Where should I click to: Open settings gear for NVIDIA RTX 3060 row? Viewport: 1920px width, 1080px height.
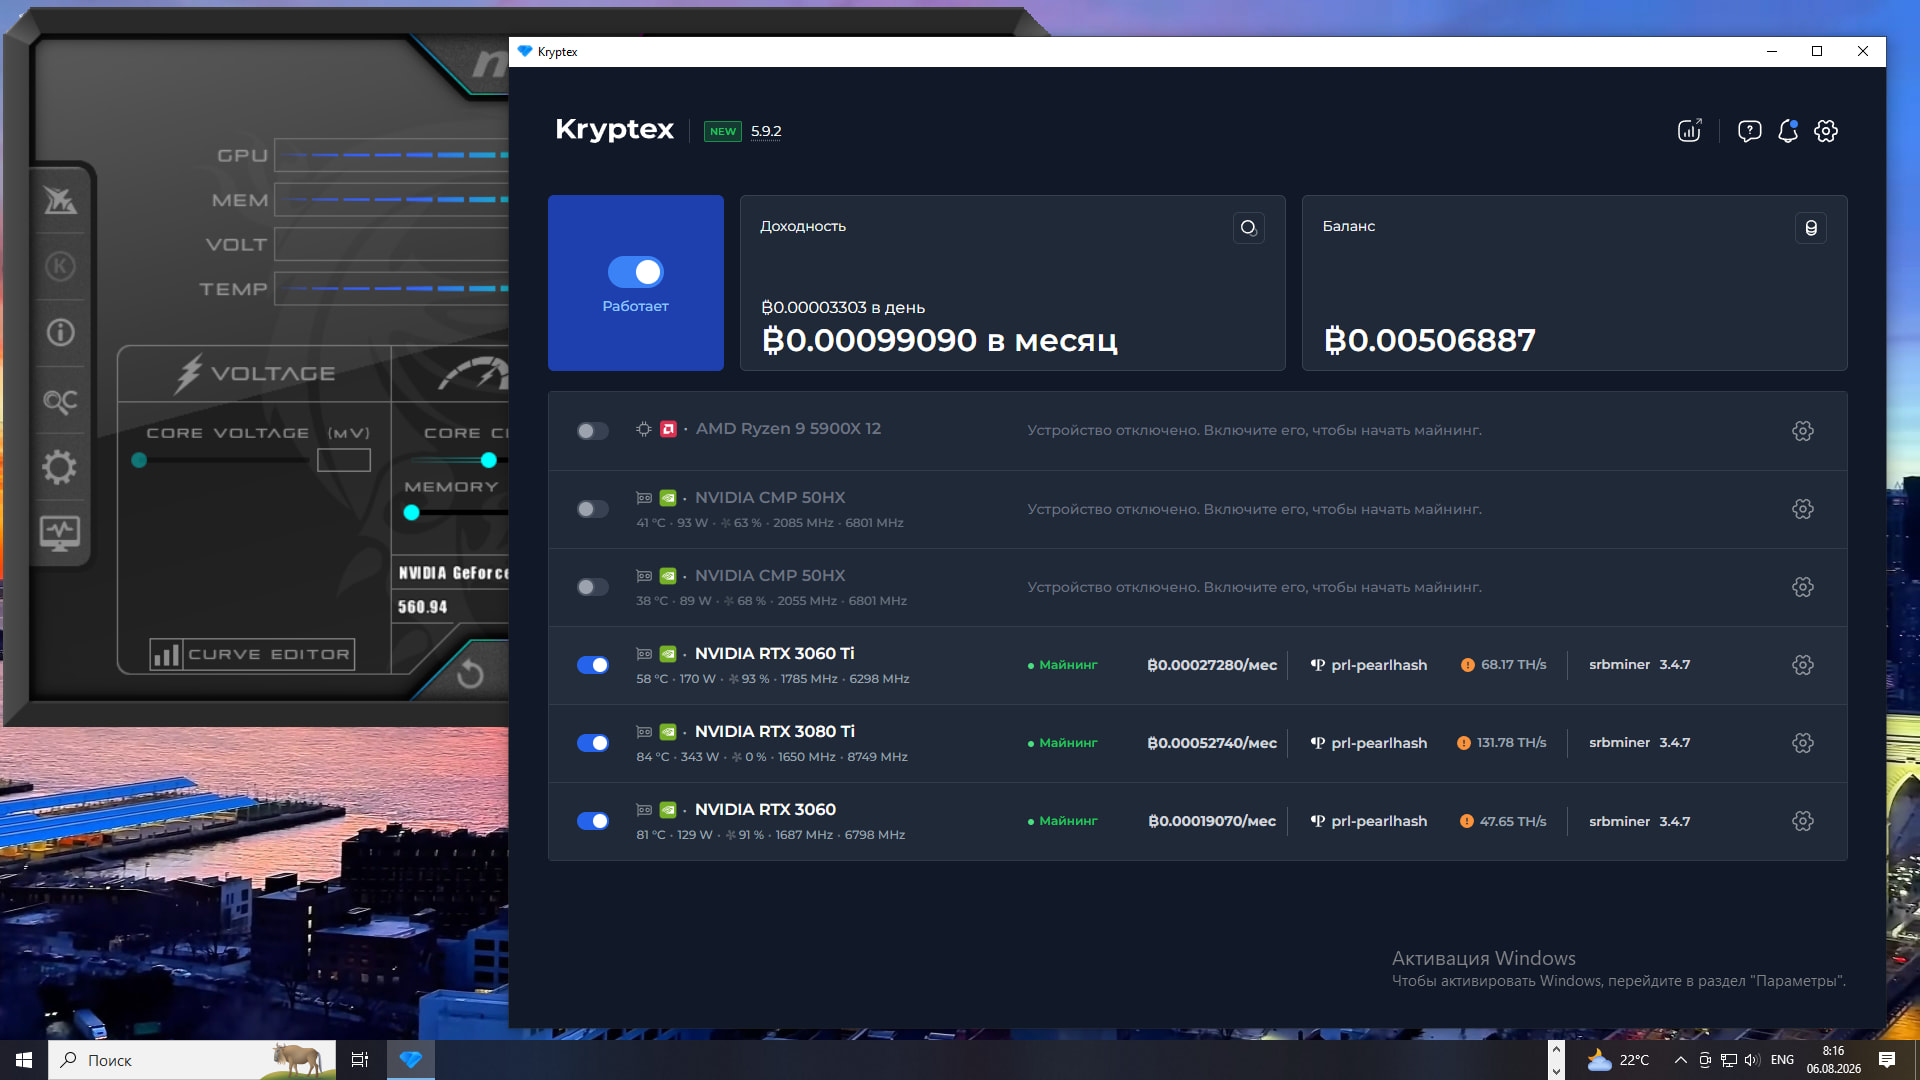[1803, 821]
